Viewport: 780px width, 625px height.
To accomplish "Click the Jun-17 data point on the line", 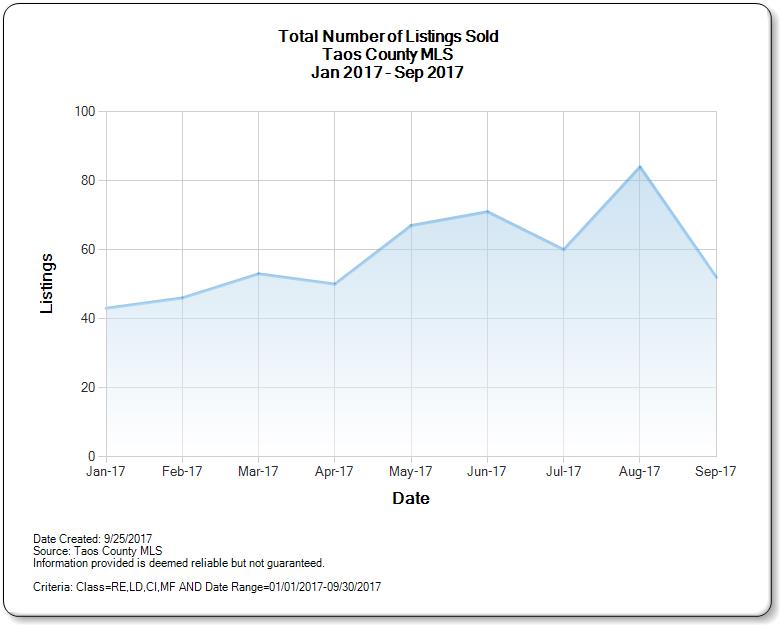I will click(487, 211).
